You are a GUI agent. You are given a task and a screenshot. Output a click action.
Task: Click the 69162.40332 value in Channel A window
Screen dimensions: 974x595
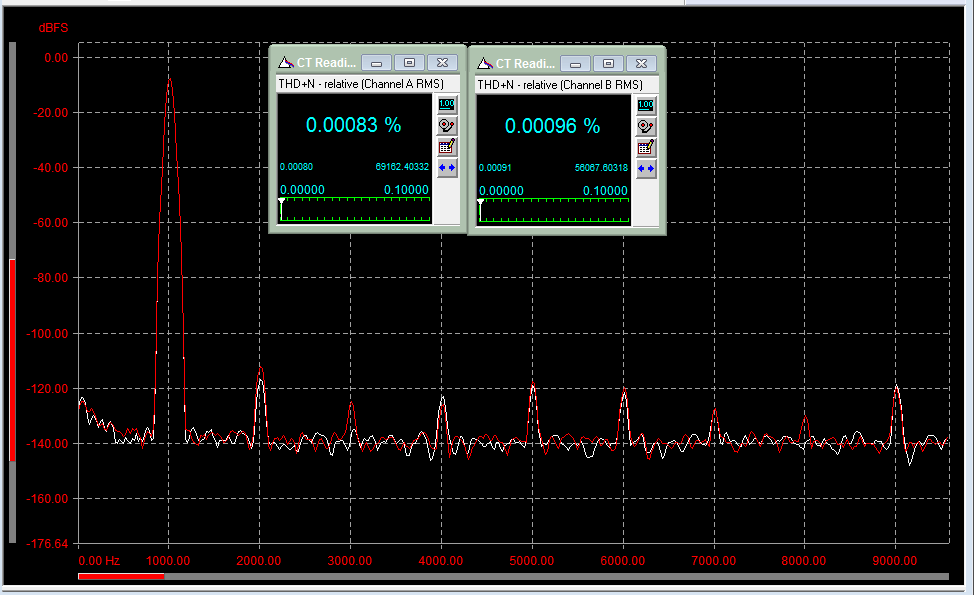point(402,166)
